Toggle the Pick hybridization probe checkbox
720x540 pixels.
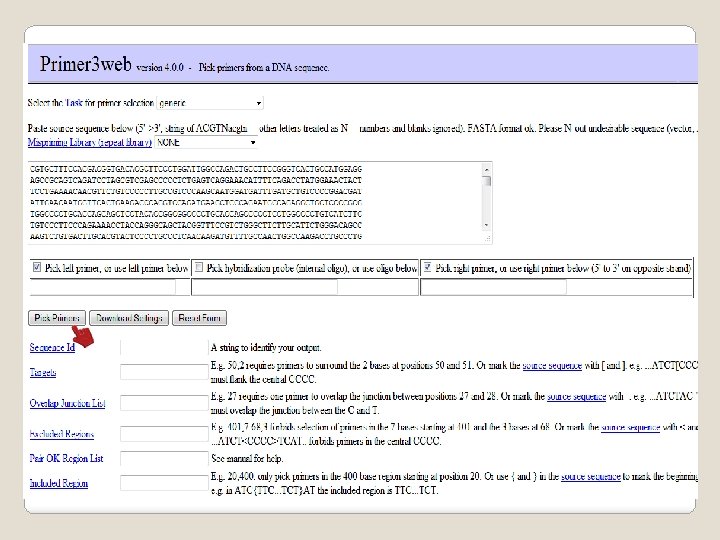(199, 267)
